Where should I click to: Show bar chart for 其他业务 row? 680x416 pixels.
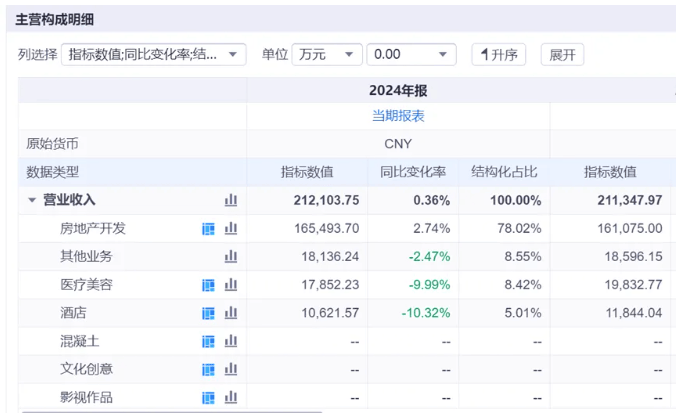click(x=231, y=256)
